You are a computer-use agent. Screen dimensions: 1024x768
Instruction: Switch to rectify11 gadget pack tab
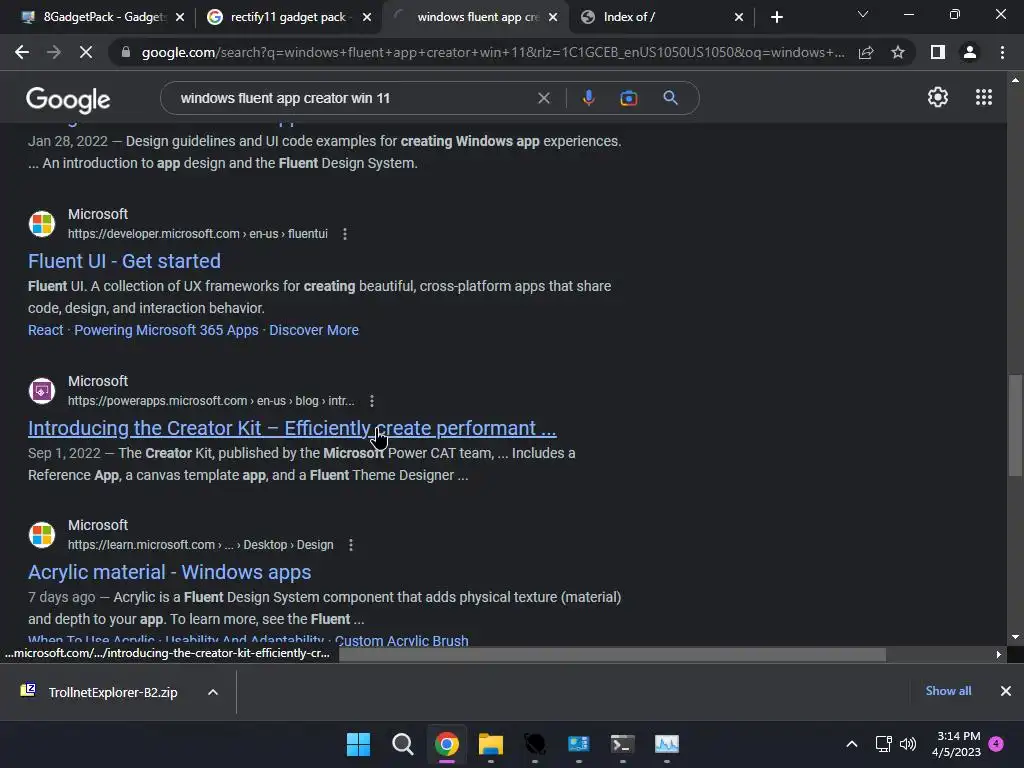pyautogui.click(x=286, y=17)
